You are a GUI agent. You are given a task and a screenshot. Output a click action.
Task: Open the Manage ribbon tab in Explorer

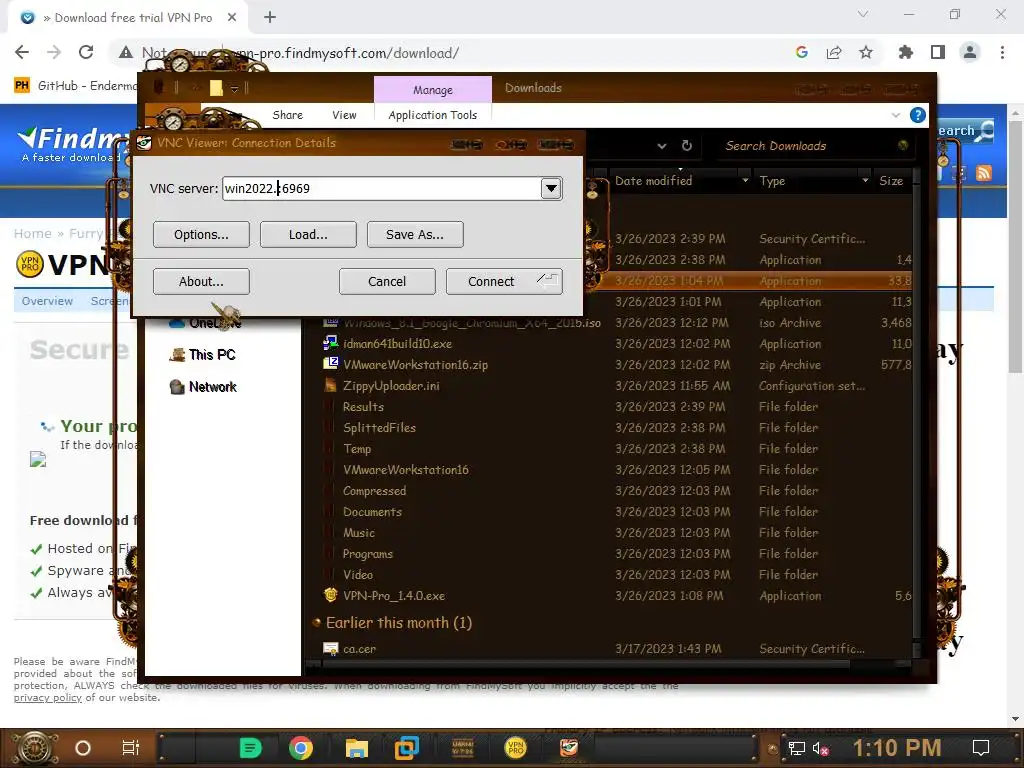[x=432, y=89]
